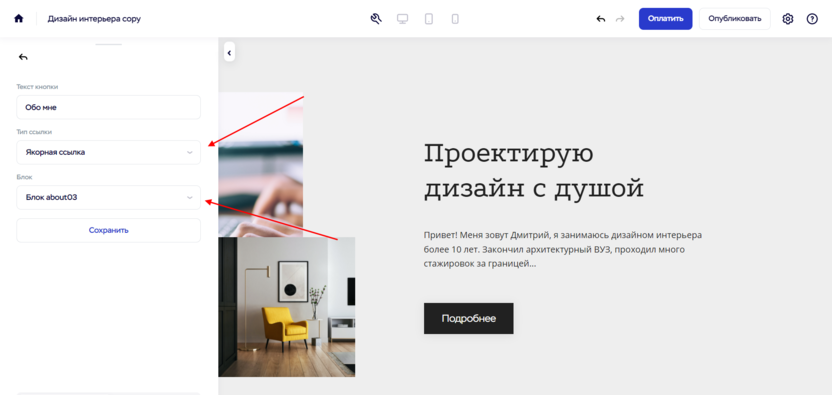The width and height of the screenshot is (832, 395).
Task: Edit the Текст кнопки input field
Action: tap(108, 107)
